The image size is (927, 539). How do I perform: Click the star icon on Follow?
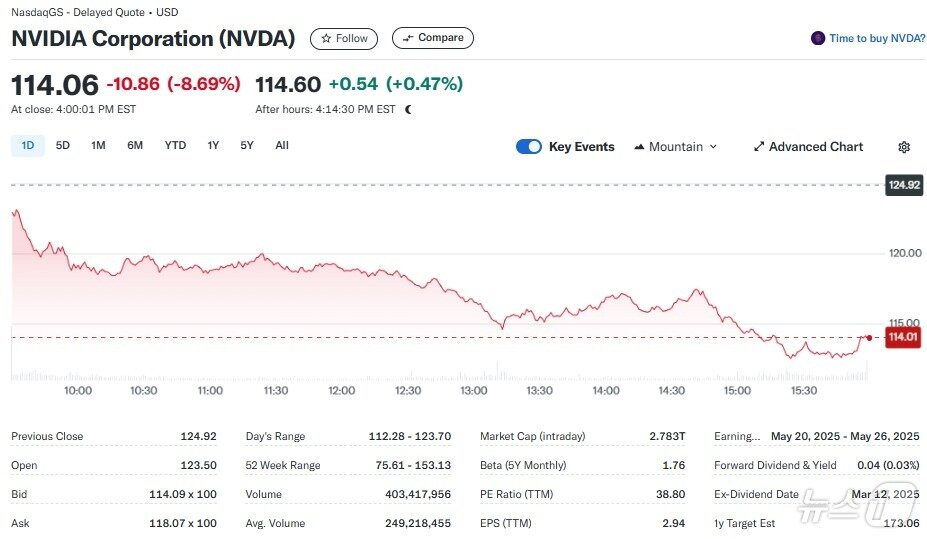point(326,39)
